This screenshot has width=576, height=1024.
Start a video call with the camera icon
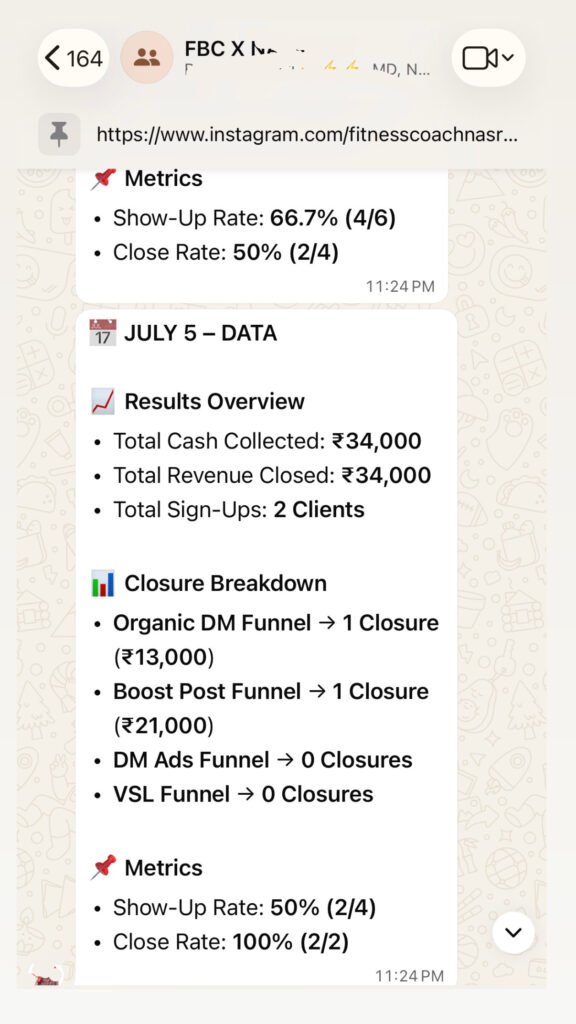click(479, 58)
